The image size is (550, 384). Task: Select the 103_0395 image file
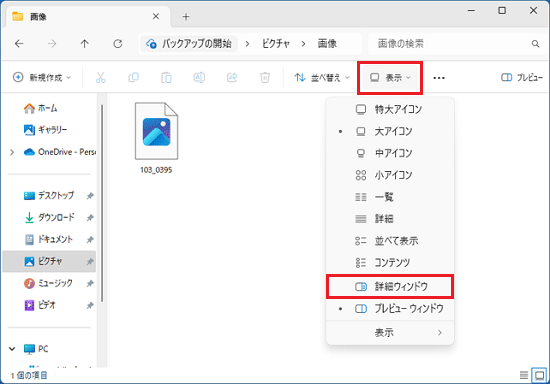[x=156, y=138]
